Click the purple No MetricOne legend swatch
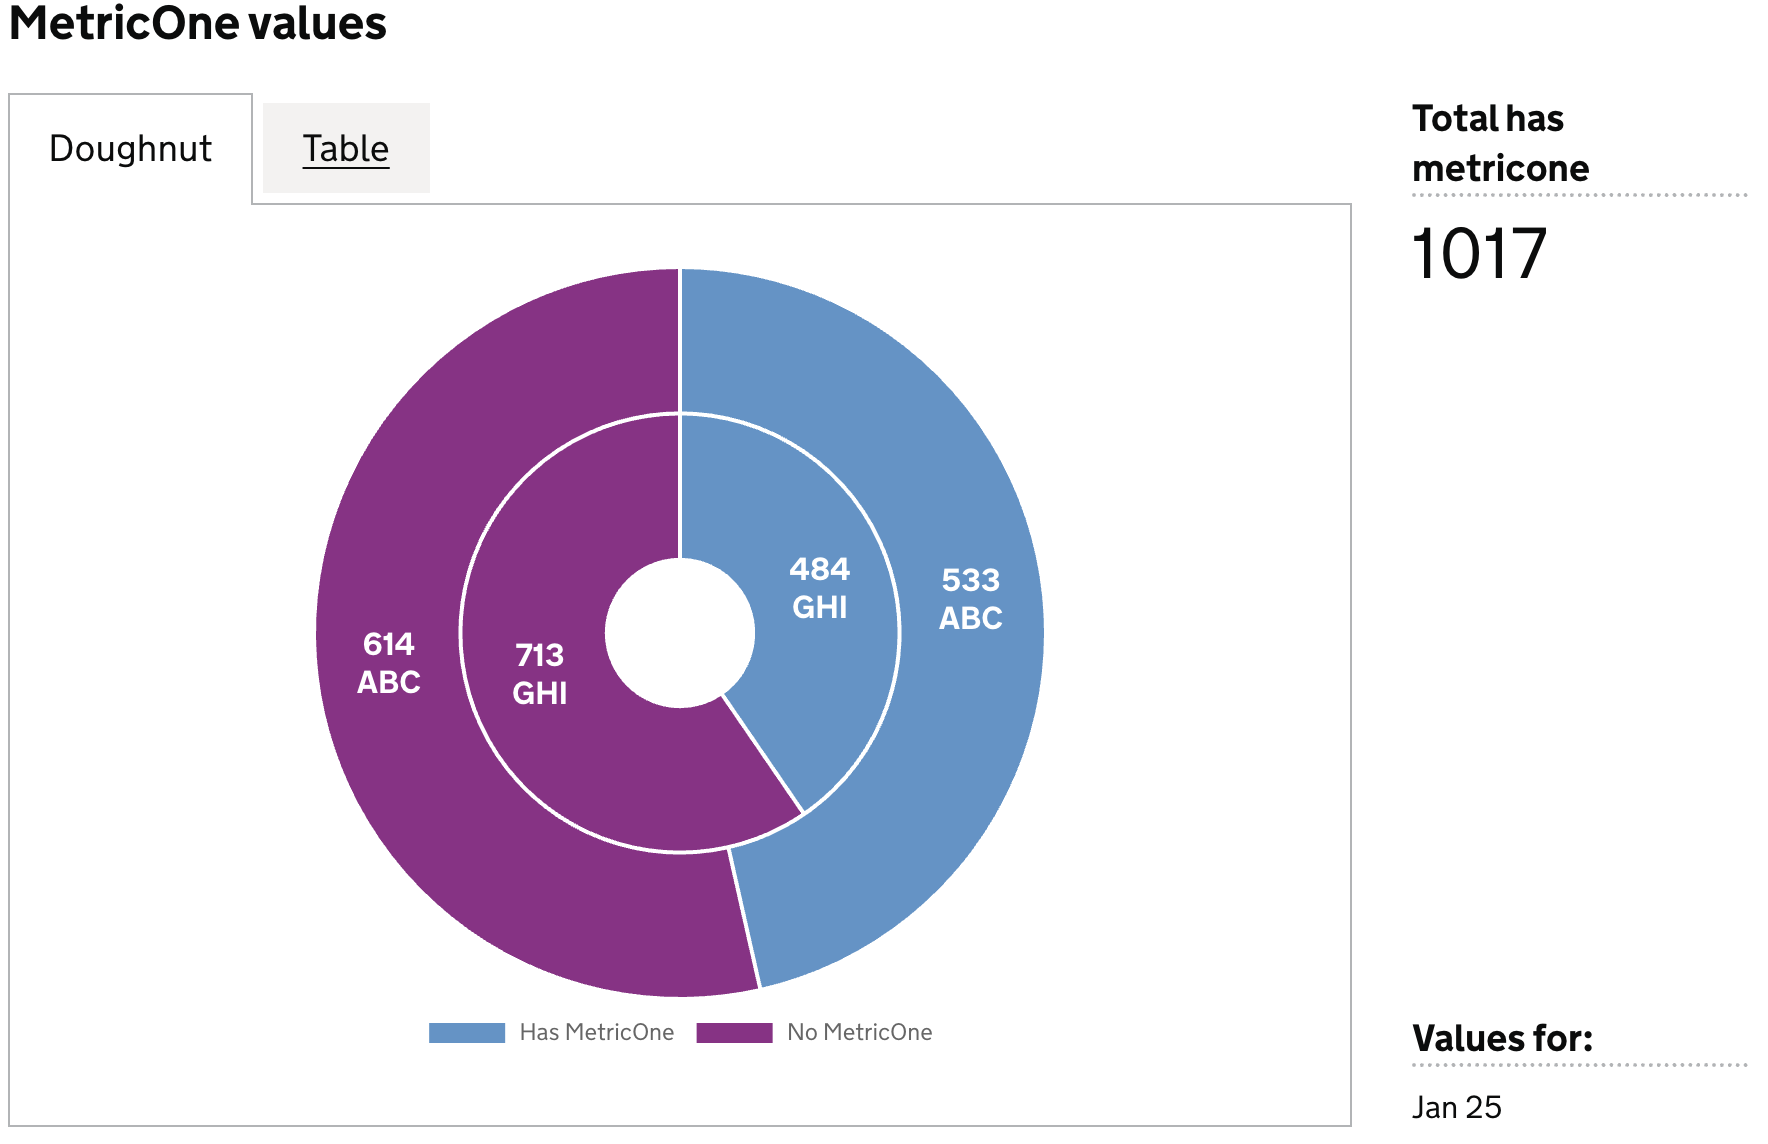 (x=734, y=1033)
